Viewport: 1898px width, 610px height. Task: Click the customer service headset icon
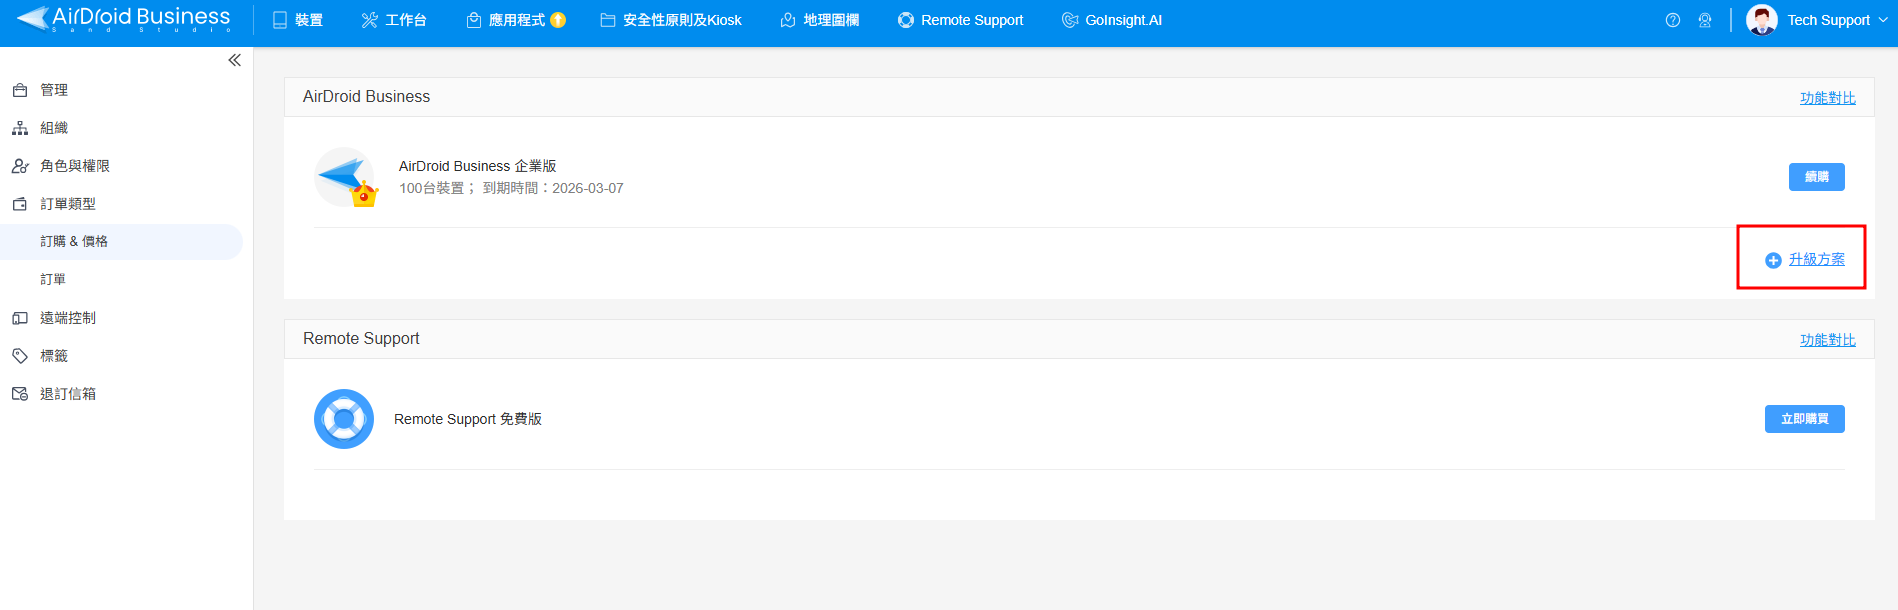[x=1705, y=20]
